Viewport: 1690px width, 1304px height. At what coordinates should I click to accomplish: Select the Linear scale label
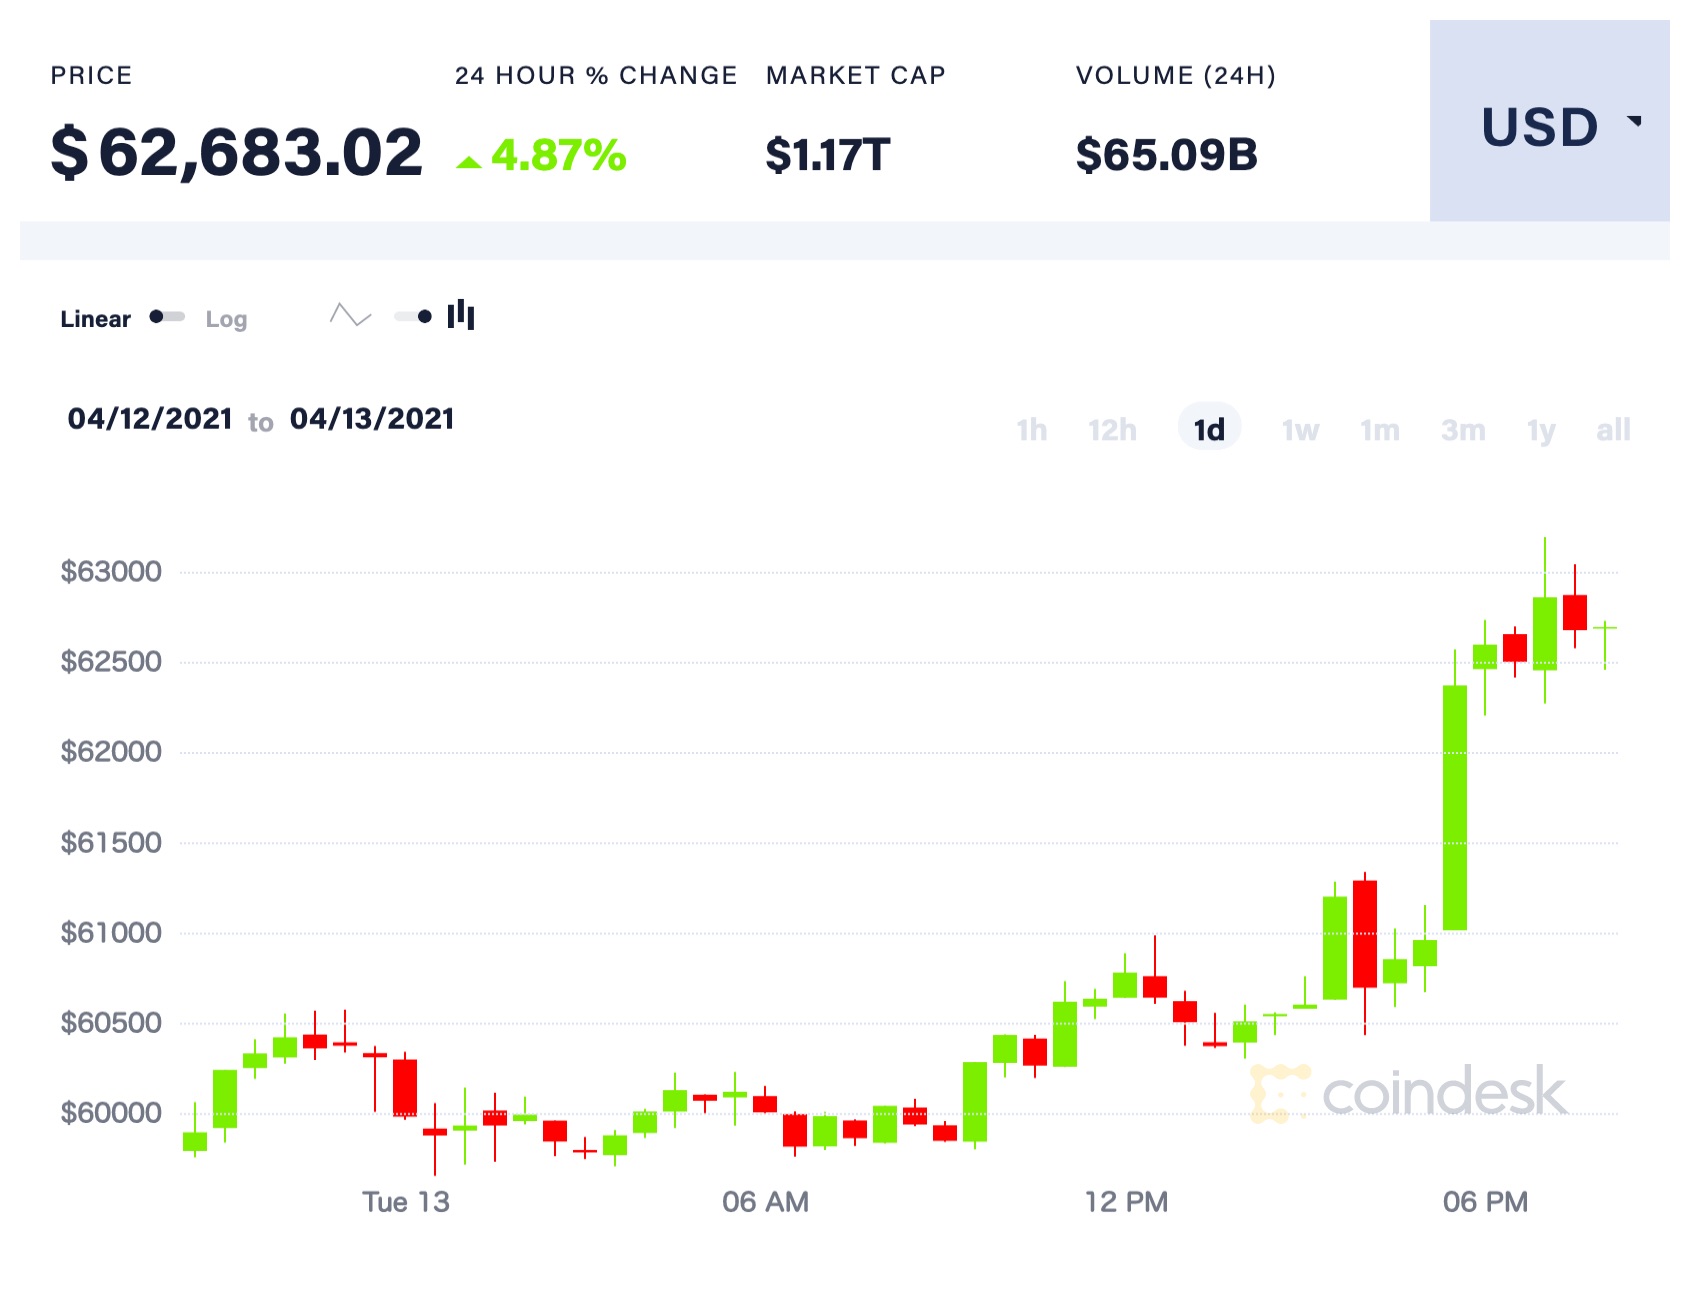[x=95, y=319]
